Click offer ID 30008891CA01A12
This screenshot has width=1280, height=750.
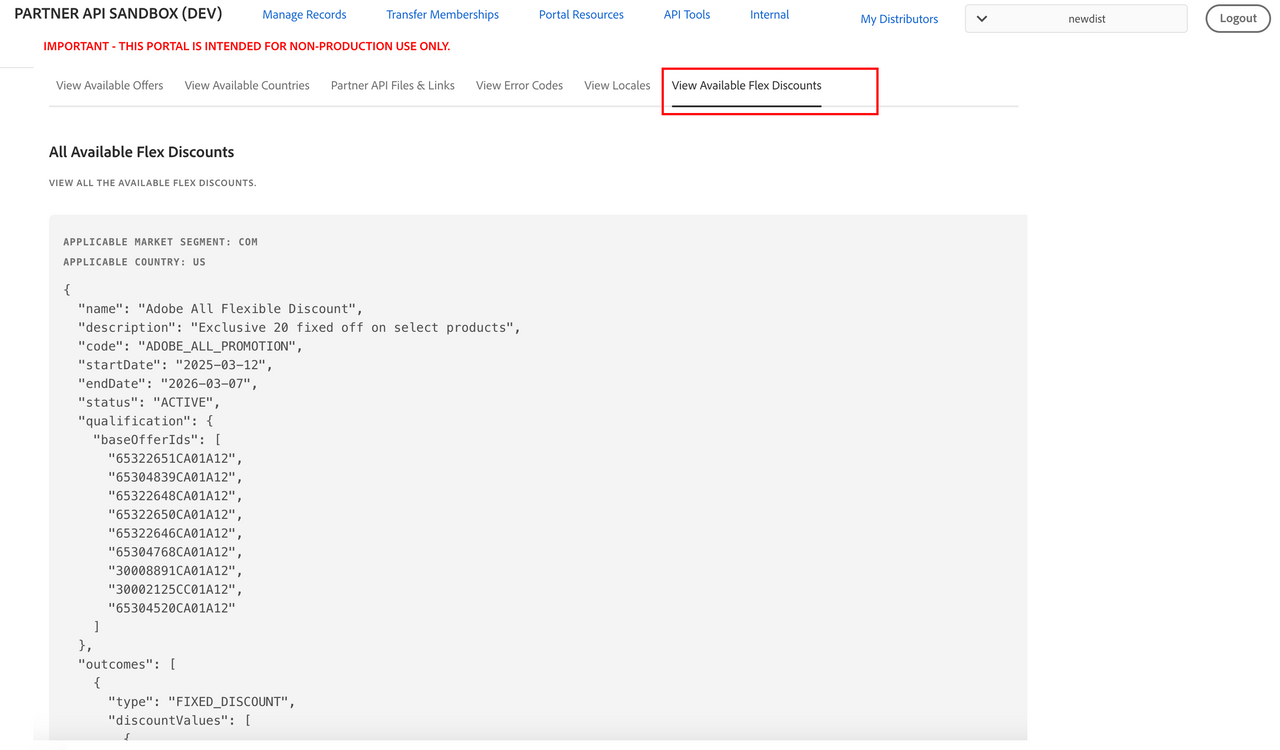click(175, 570)
